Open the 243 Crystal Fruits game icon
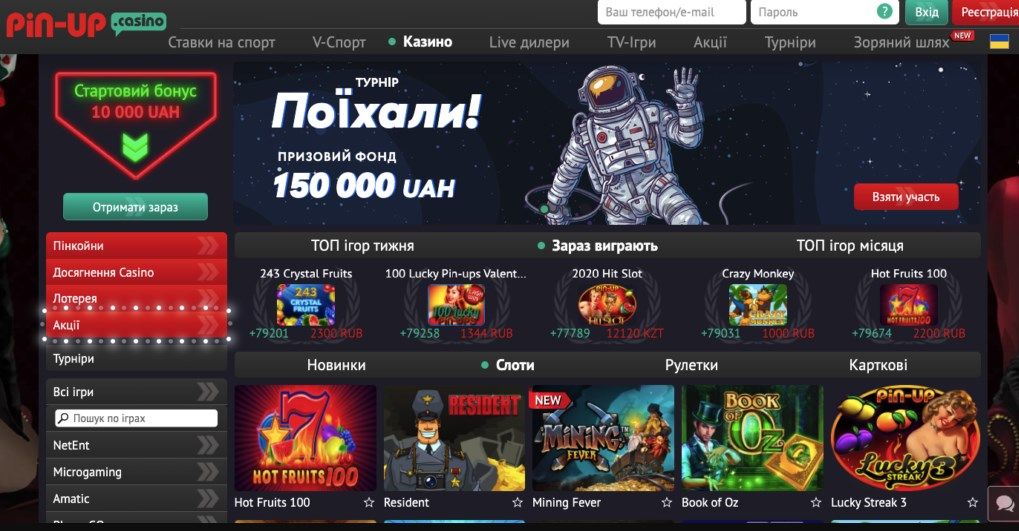This screenshot has height=531, width=1019. pyautogui.click(x=305, y=304)
